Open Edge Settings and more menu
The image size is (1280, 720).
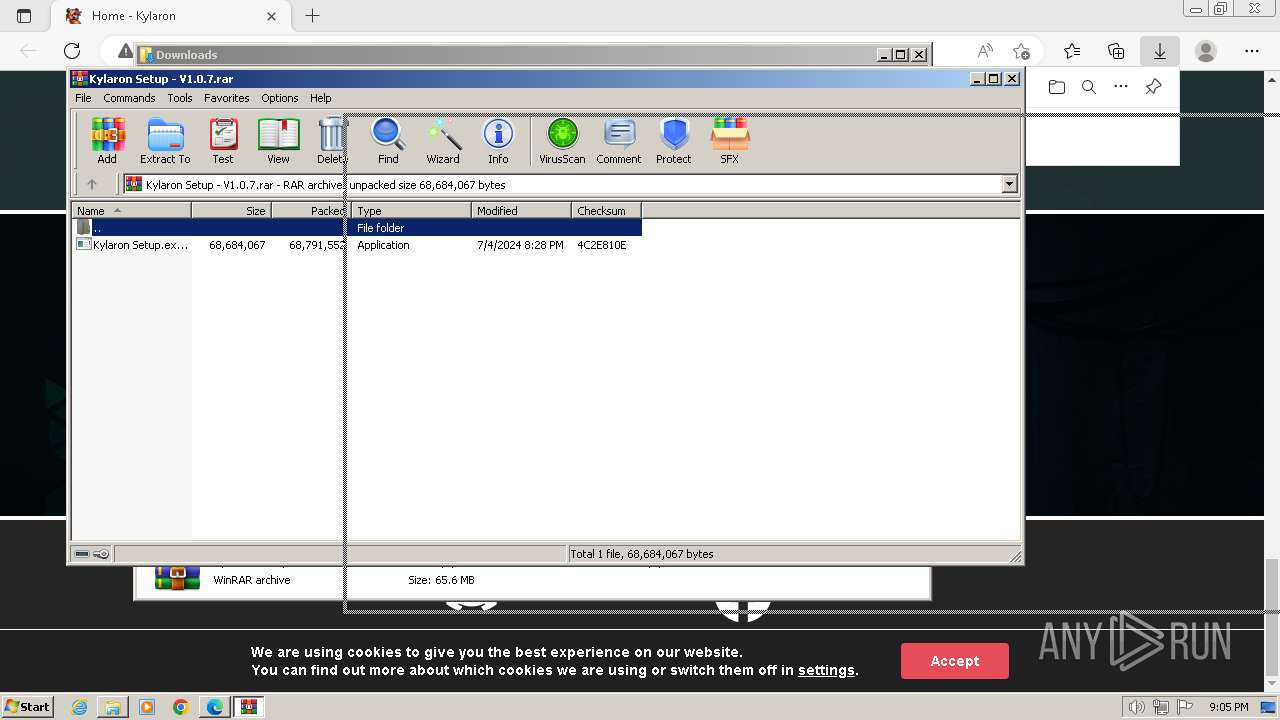click(1252, 51)
